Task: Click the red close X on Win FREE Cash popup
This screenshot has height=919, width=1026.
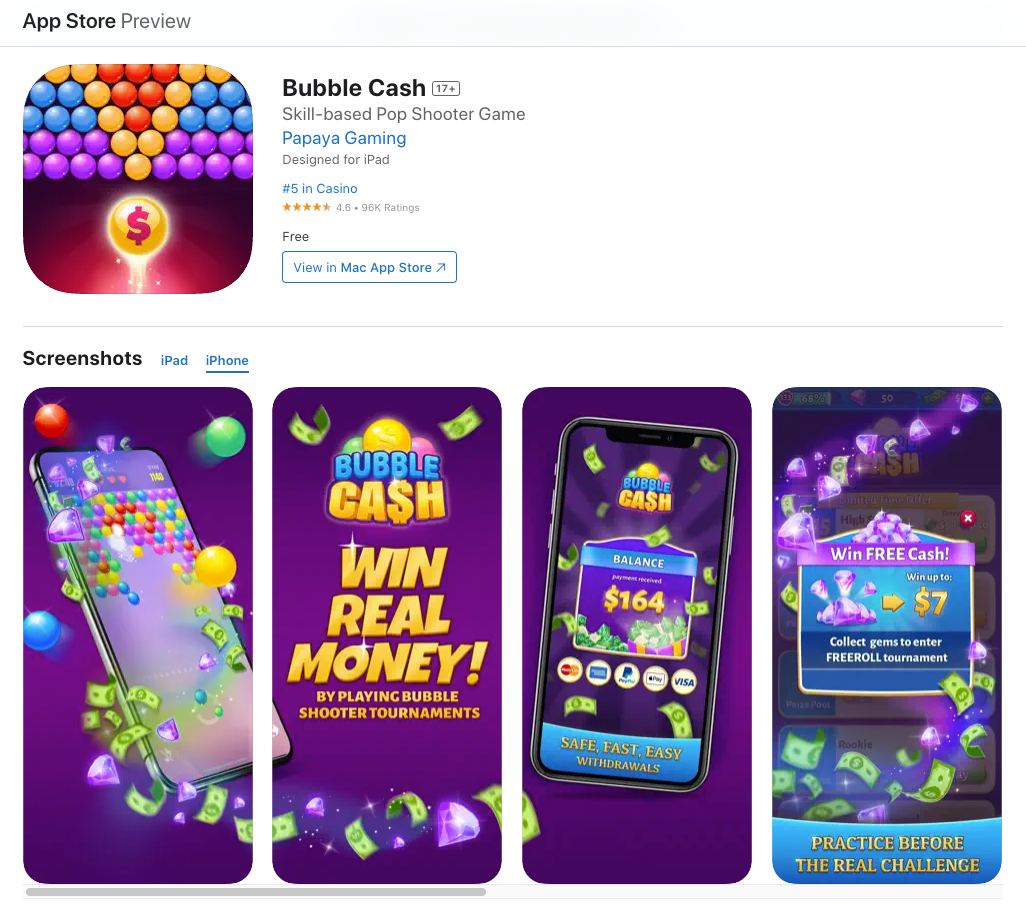Action: (x=968, y=518)
